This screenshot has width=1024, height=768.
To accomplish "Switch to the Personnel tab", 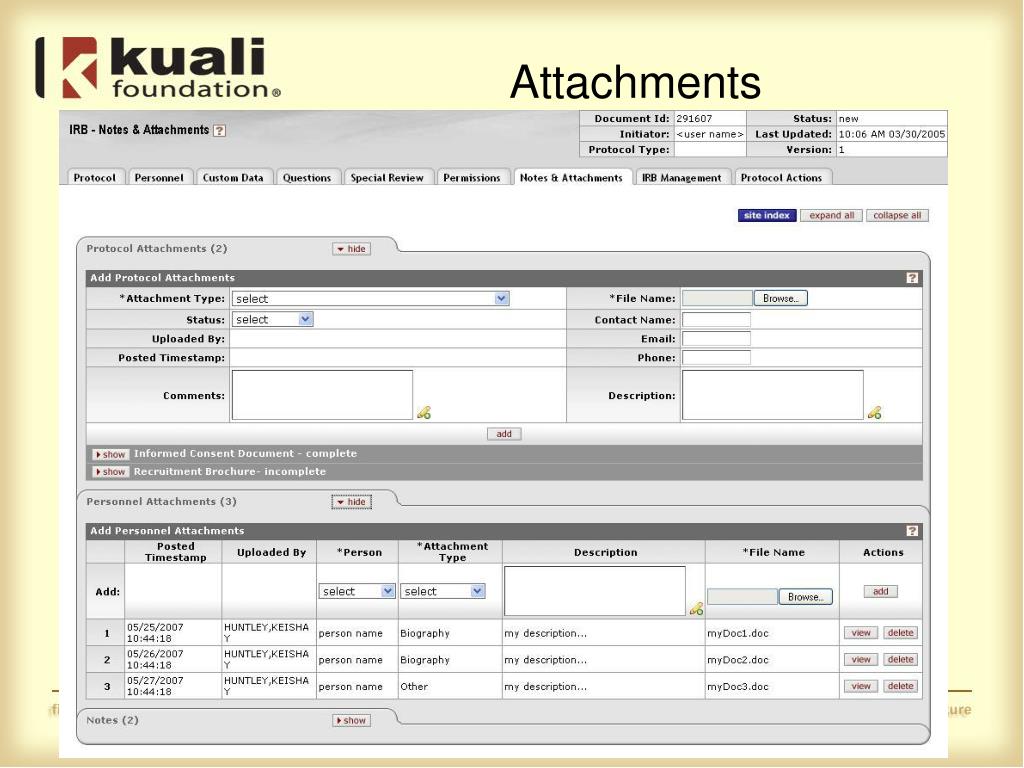I will point(159,178).
